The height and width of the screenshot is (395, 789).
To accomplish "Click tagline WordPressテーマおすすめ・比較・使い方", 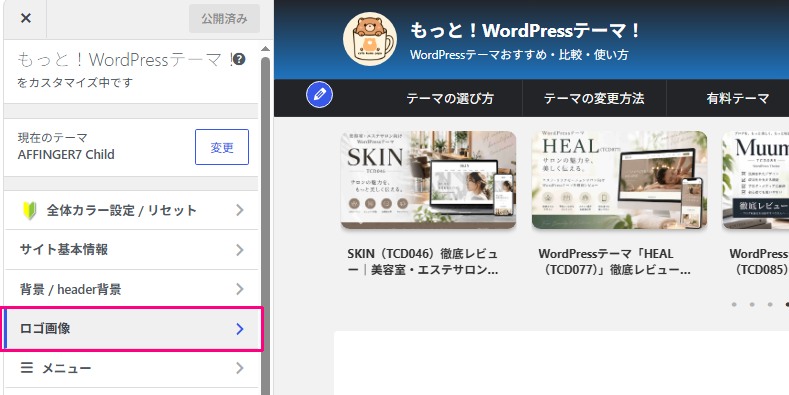I will click(519, 54).
